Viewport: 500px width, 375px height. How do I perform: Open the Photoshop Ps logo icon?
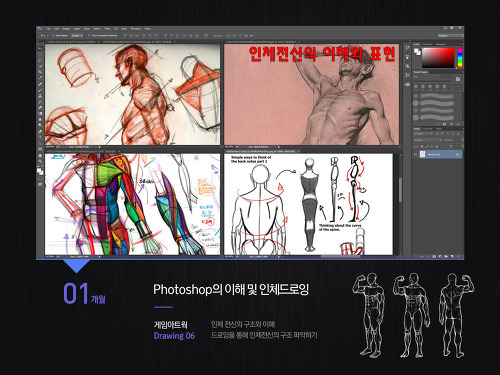(x=40, y=29)
